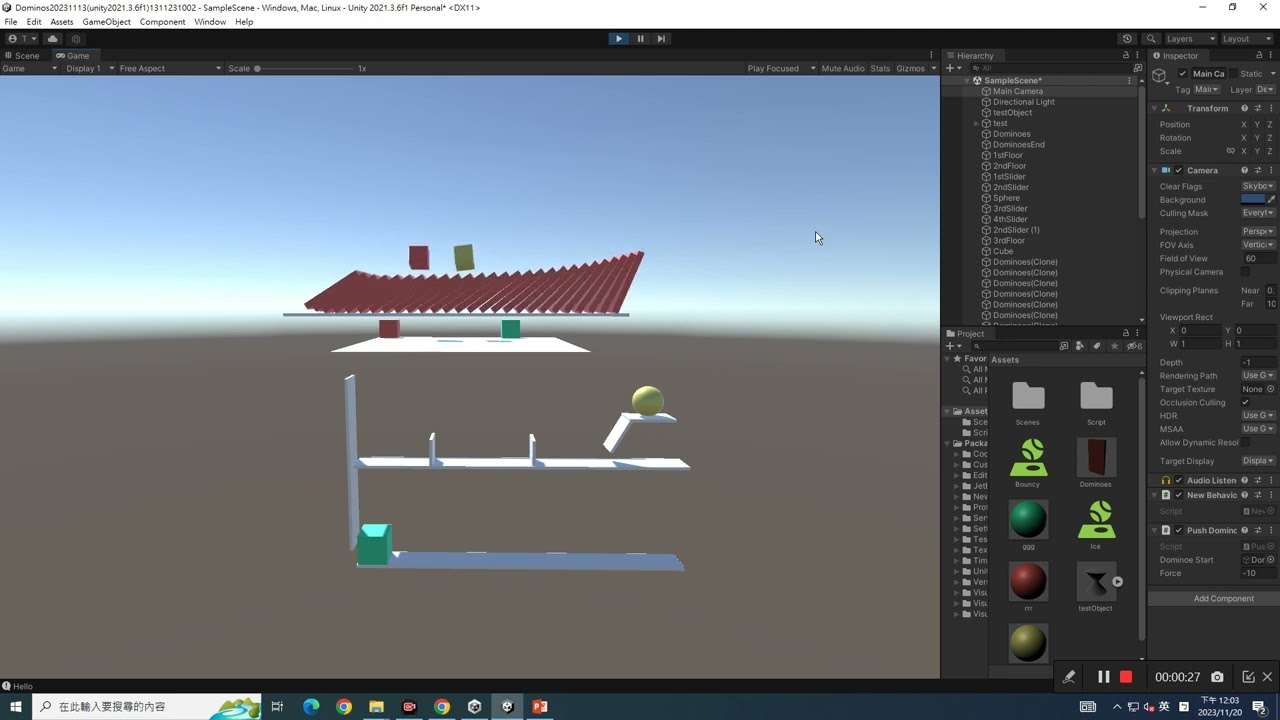Enable the Physical Camera checkbox
Screen dimensions: 1280x720
click(1245, 272)
